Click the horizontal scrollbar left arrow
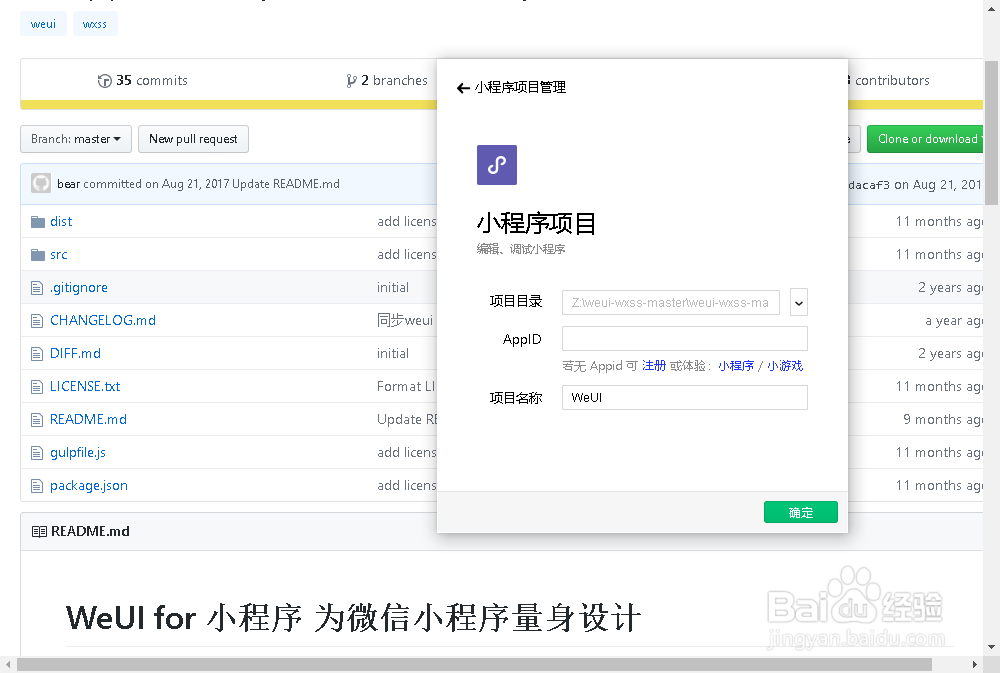Image resolution: width=1000 pixels, height=673 pixels. [x=8, y=665]
